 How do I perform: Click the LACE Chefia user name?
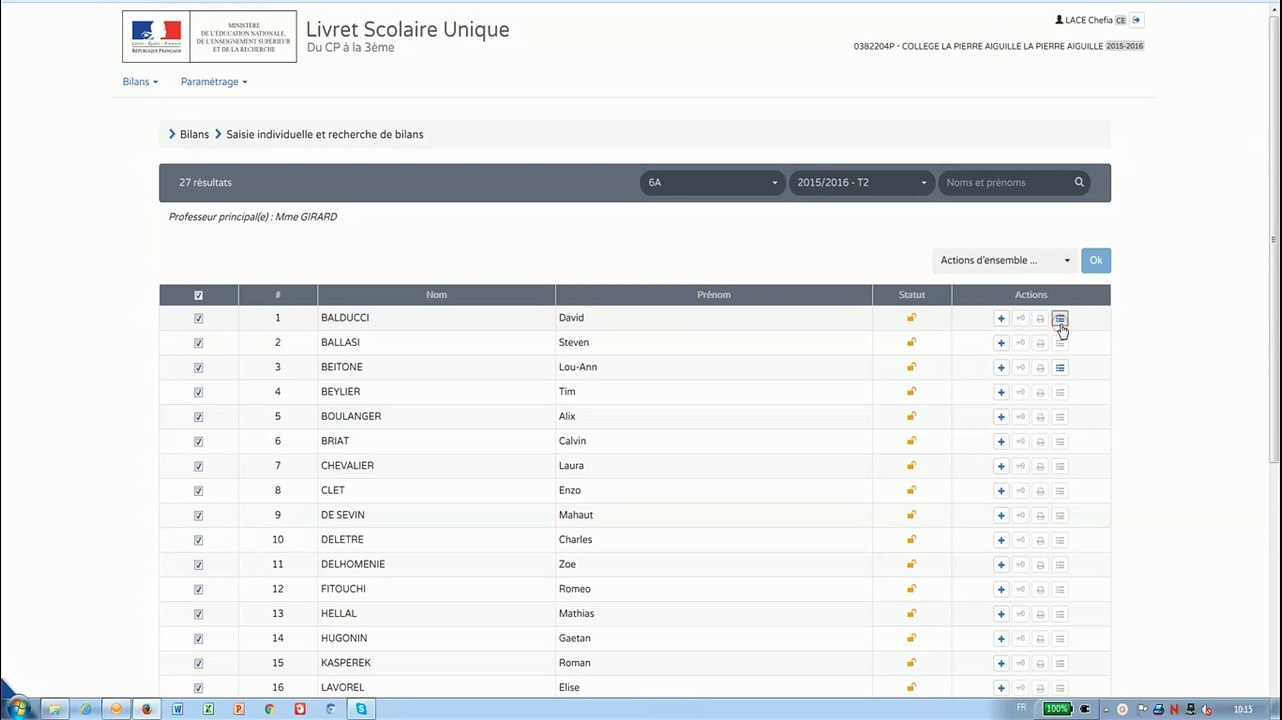pos(1089,20)
